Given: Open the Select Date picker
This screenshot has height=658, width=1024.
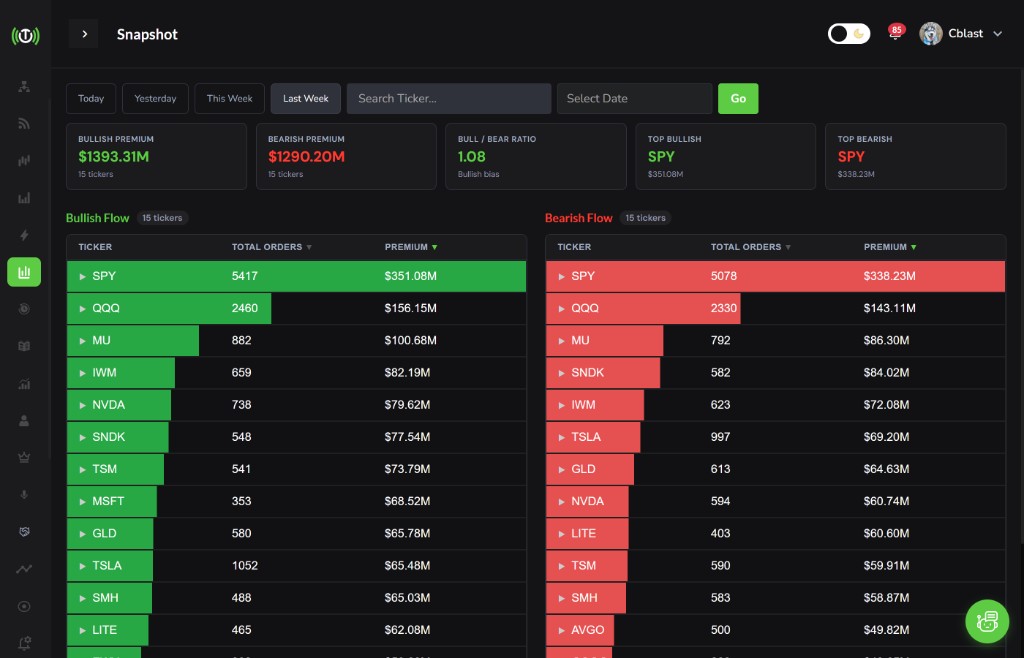Looking at the screenshot, I should point(634,98).
